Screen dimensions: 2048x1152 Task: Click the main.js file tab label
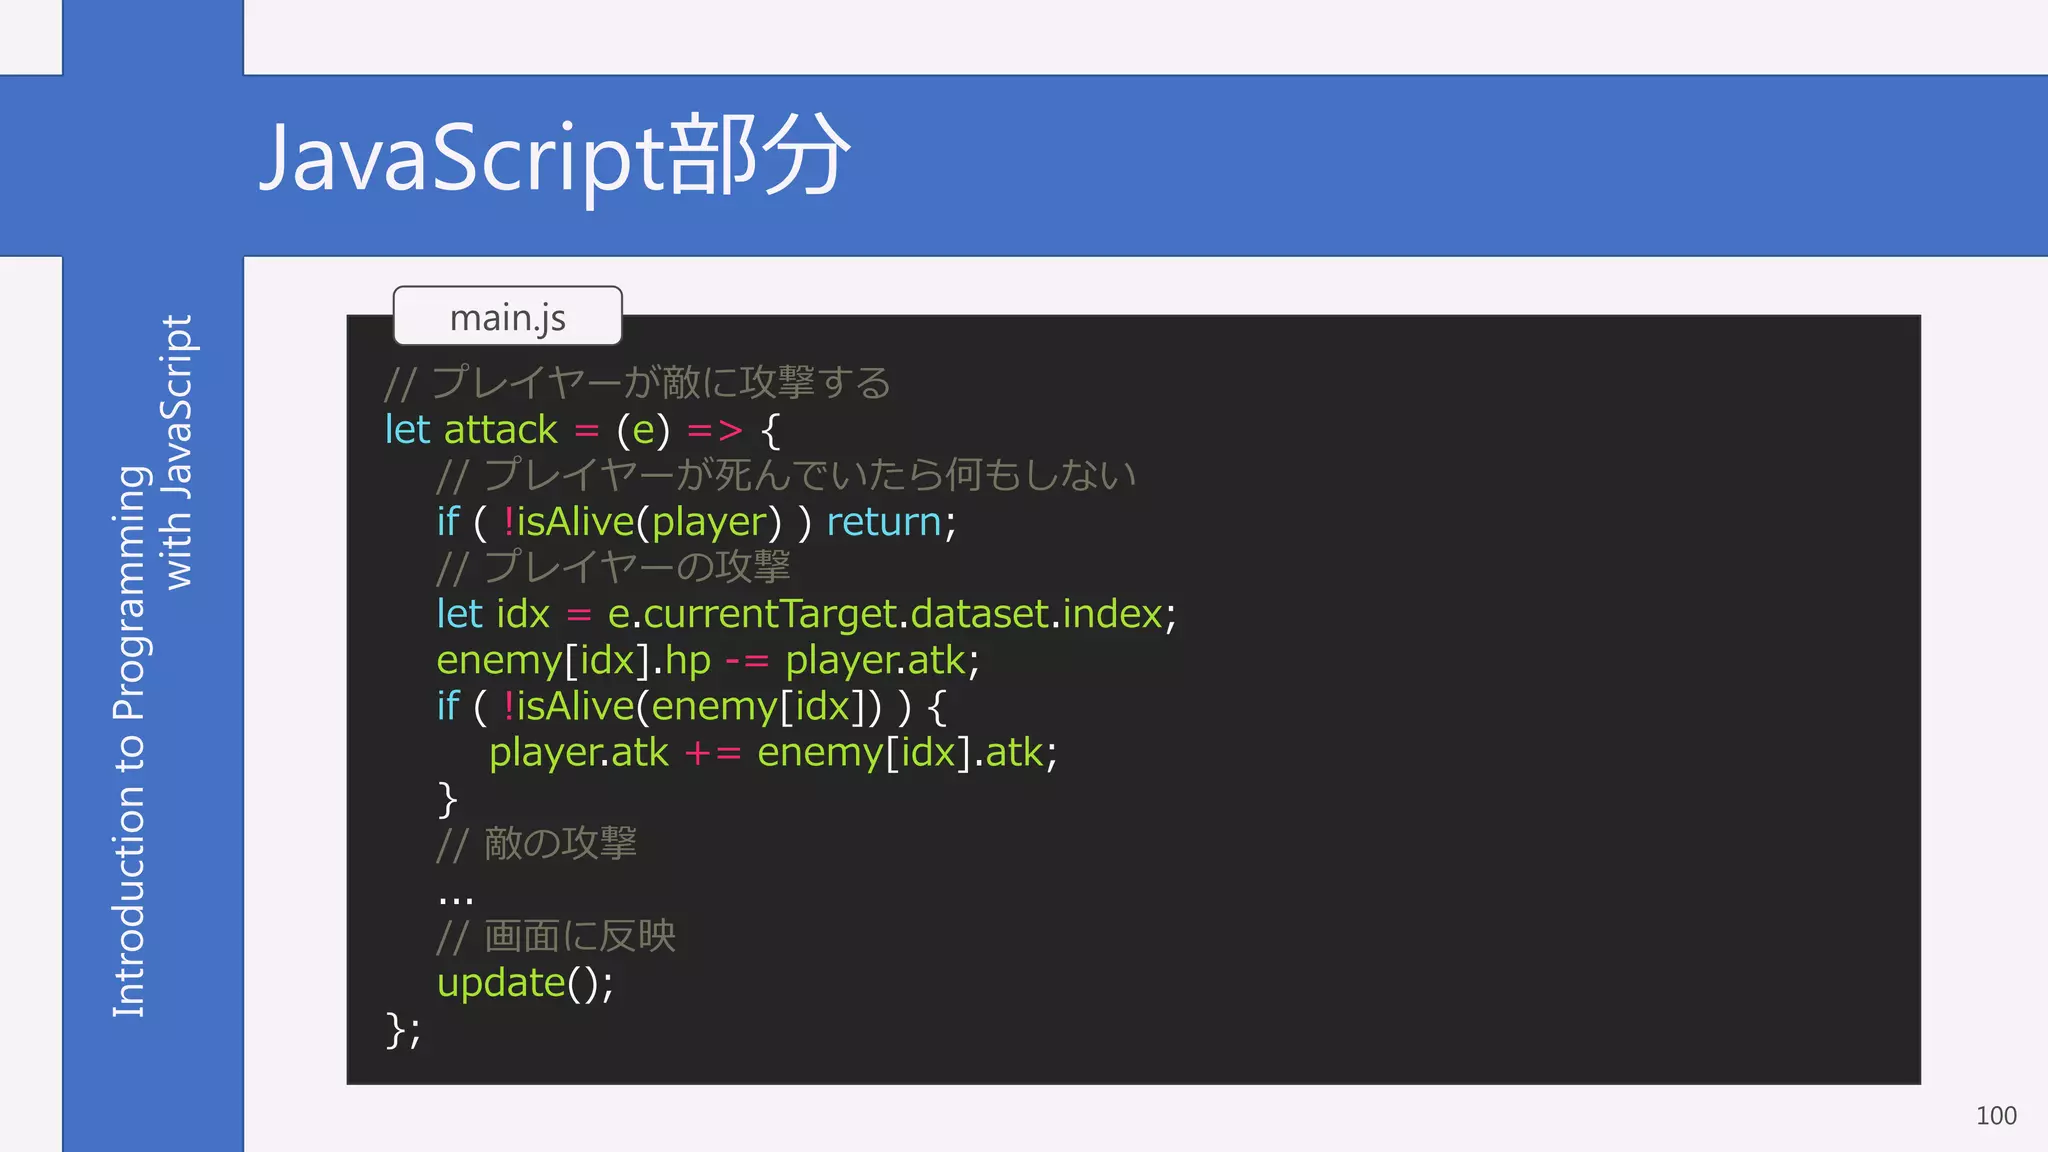click(508, 317)
